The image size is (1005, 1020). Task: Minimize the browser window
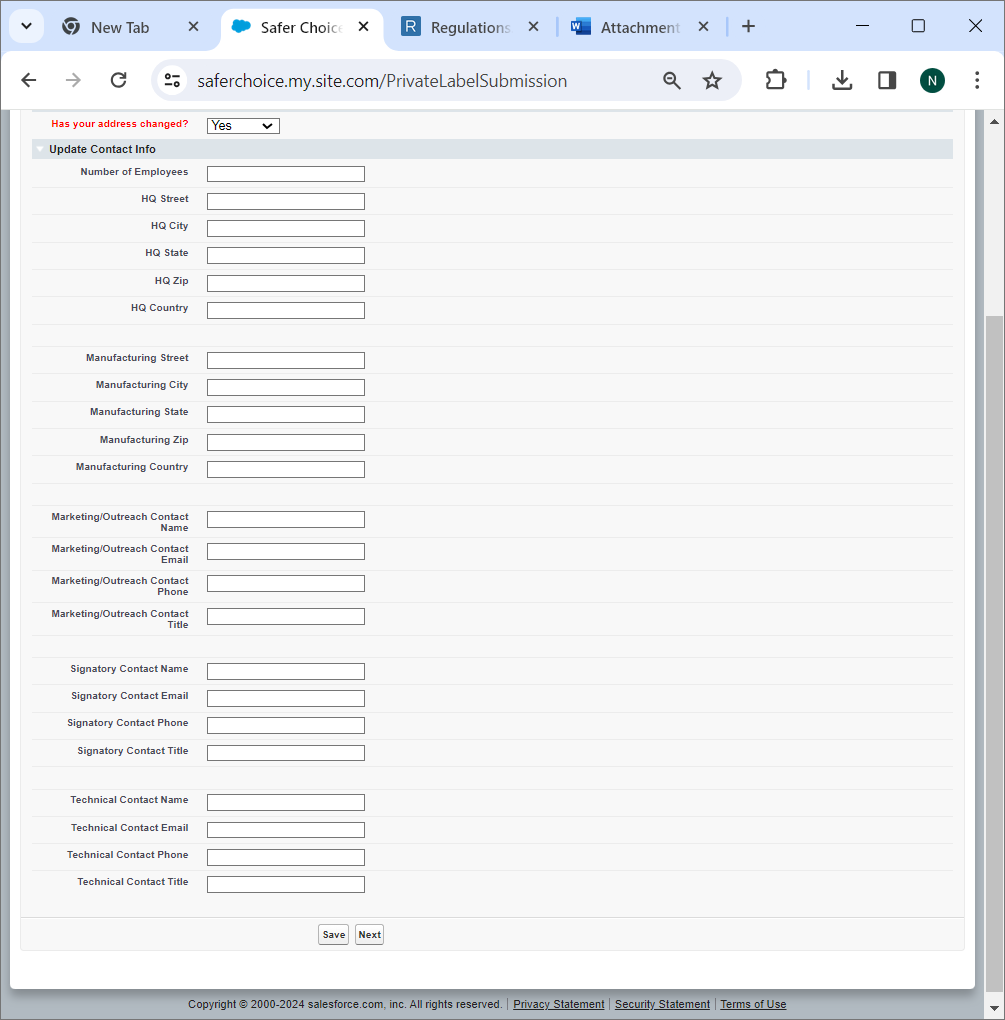click(863, 26)
